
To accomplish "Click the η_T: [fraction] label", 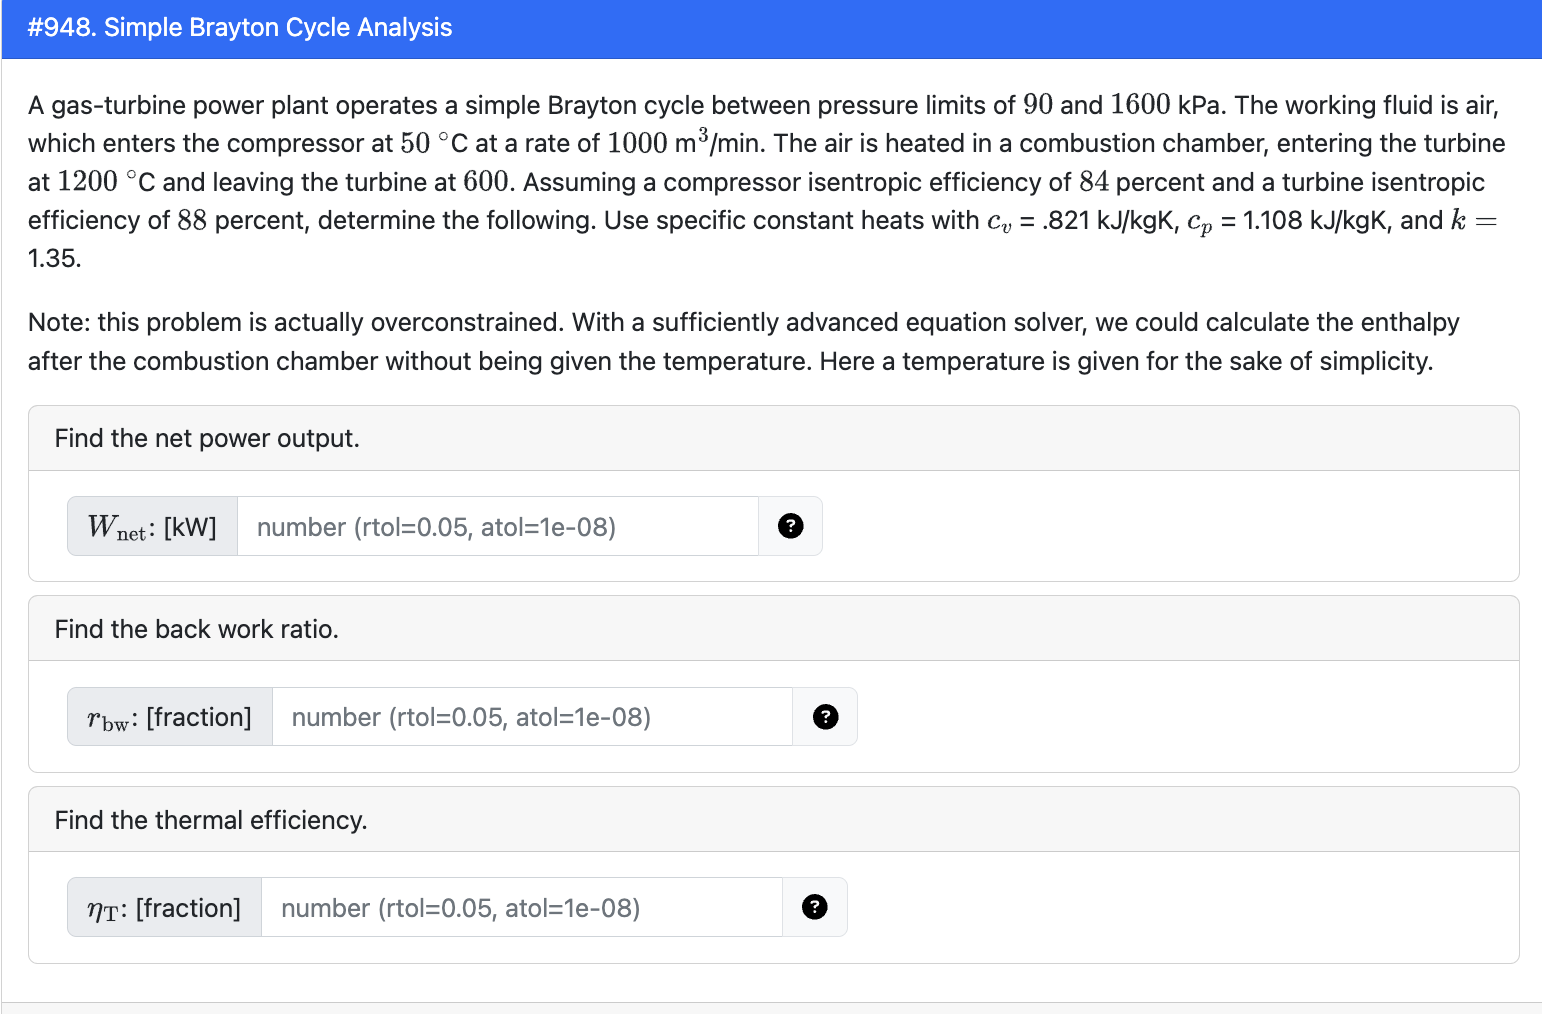I will pyautogui.click(x=163, y=907).
